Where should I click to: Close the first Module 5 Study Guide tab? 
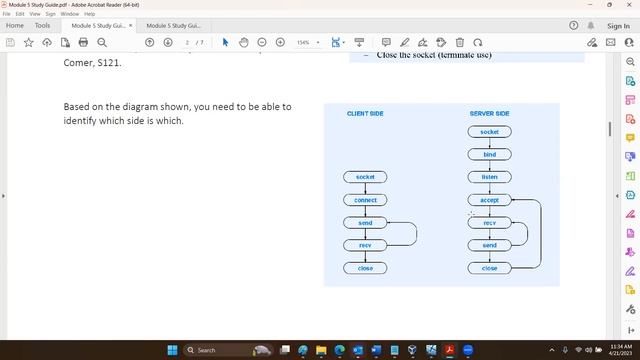(x=131, y=25)
